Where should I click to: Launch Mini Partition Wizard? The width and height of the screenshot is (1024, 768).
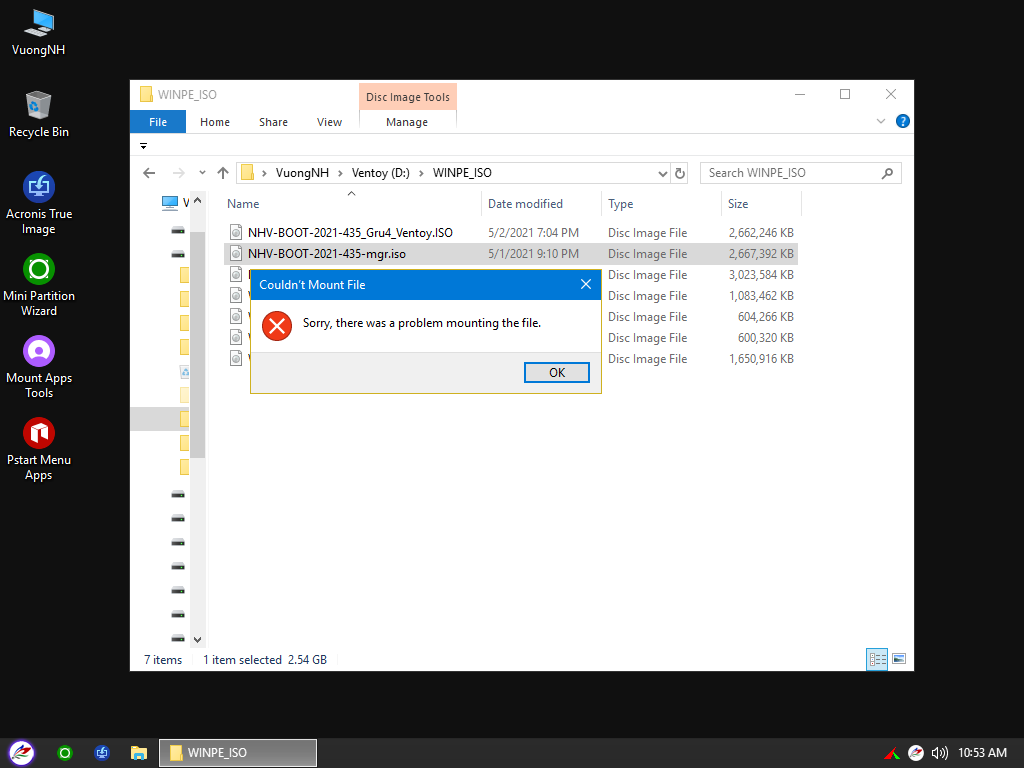[x=39, y=285]
